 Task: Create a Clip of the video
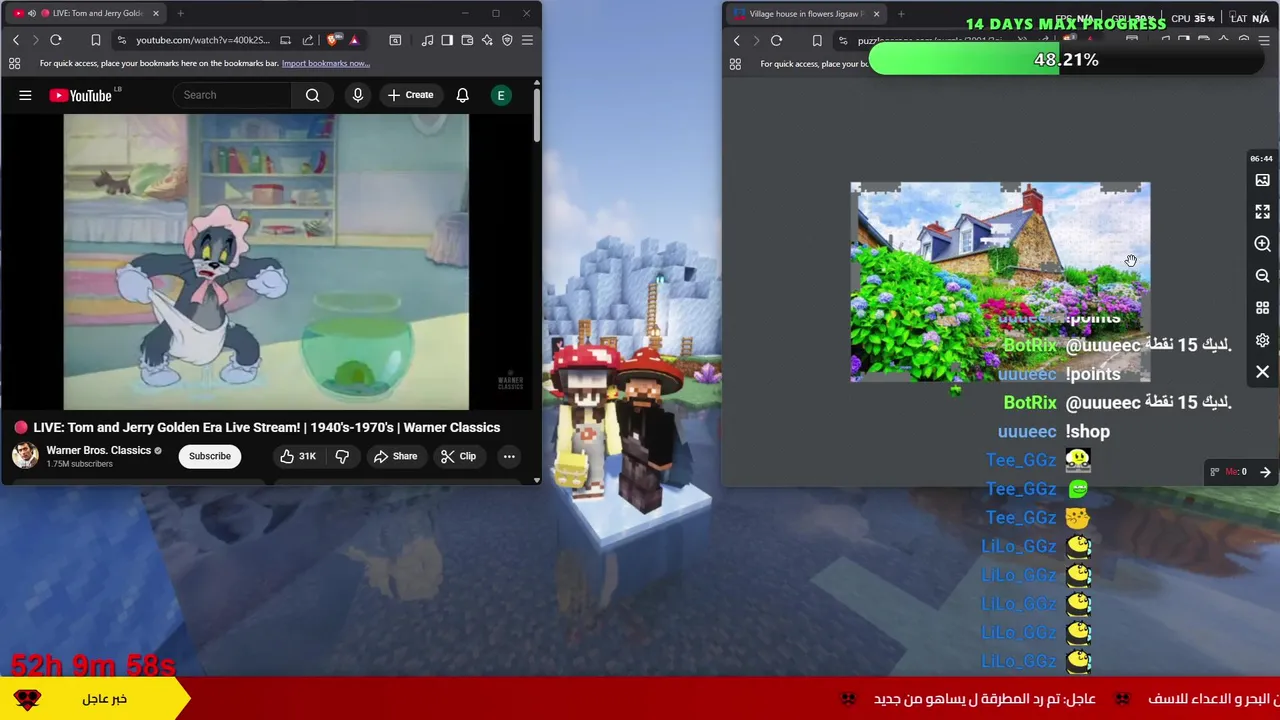457,456
